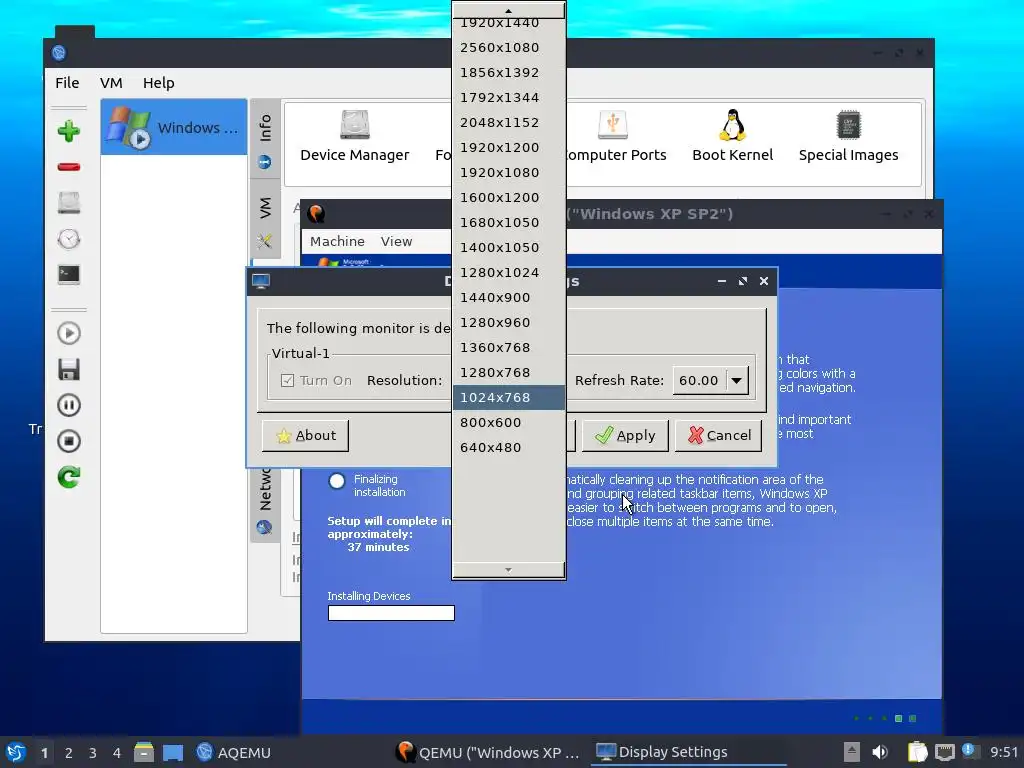The width and height of the screenshot is (1024, 768).
Task: Open Computer Ports USB icon
Action: coord(614,136)
